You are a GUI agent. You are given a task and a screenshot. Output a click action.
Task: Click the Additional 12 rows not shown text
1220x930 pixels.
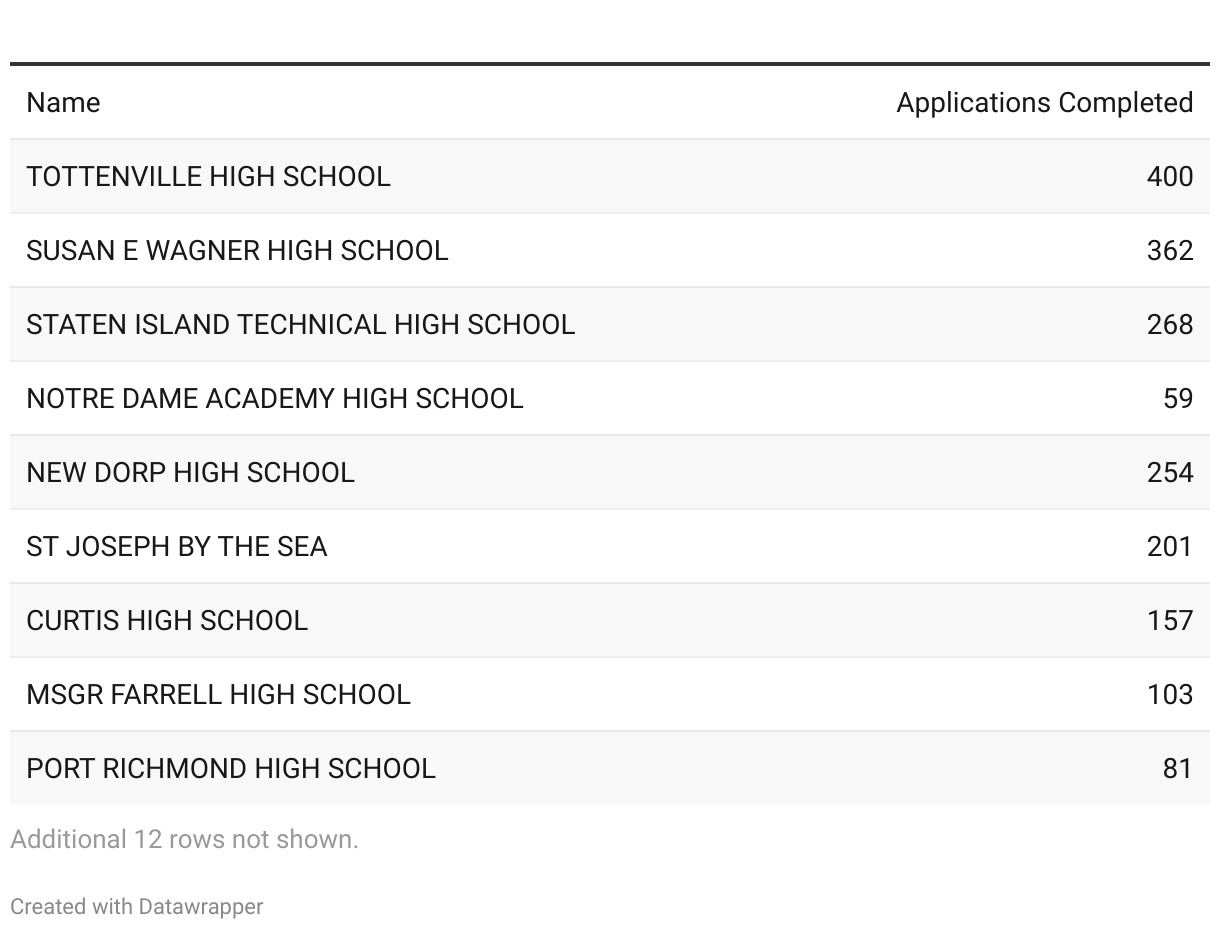[x=184, y=839]
